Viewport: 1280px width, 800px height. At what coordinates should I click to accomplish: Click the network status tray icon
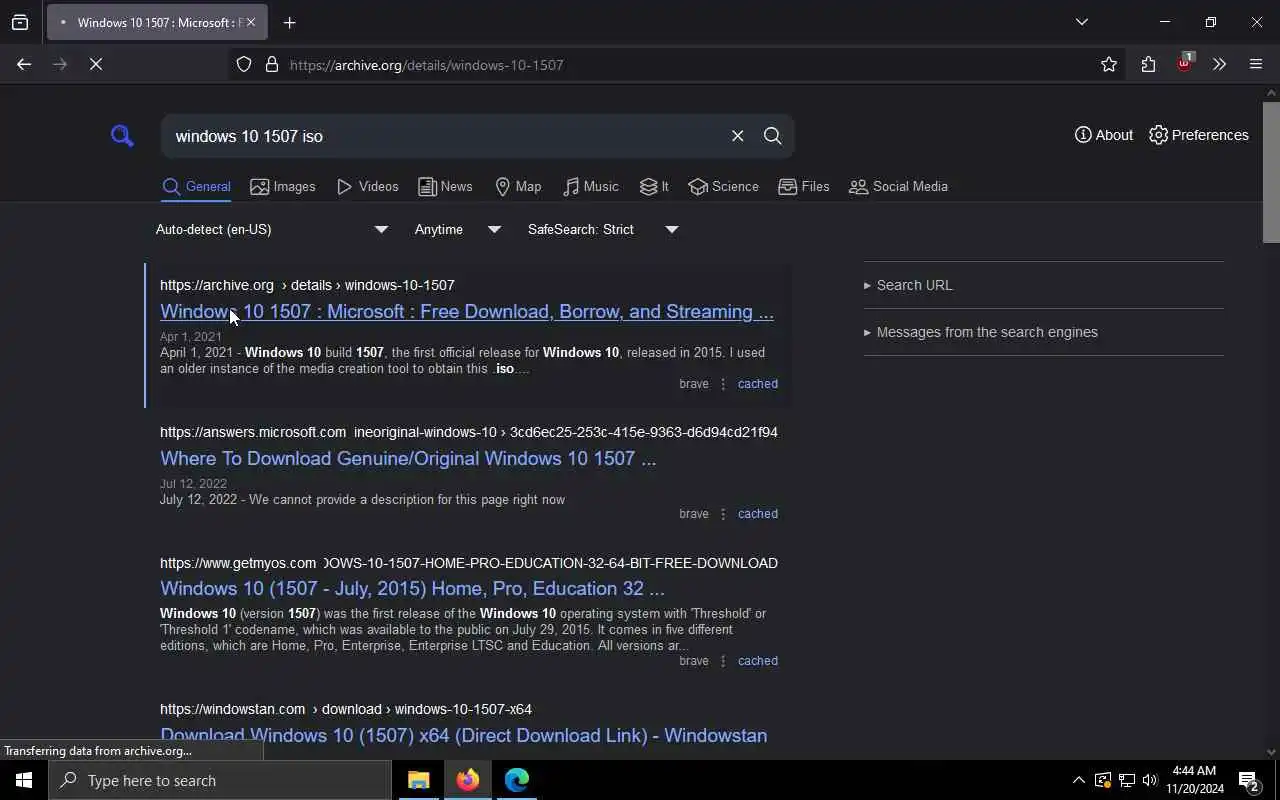point(1126,781)
